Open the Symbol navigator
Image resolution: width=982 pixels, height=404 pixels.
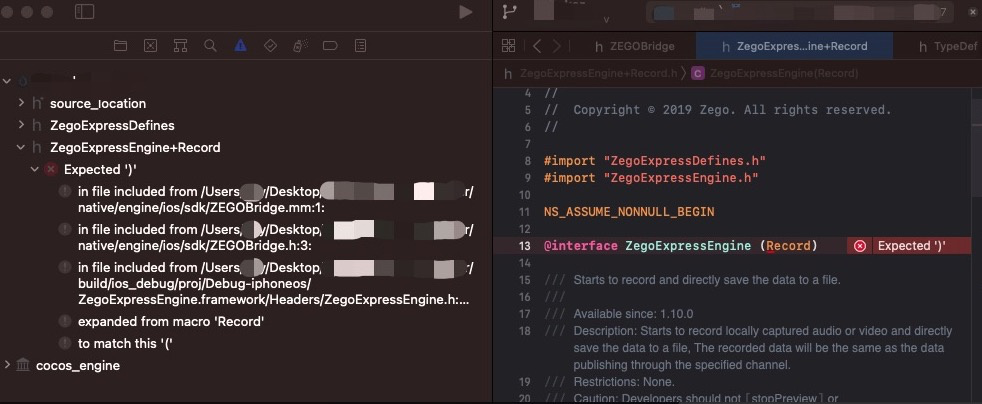(180, 45)
